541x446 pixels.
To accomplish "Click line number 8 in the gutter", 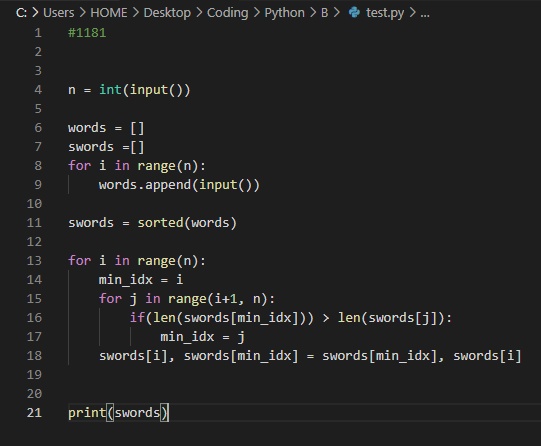I will pos(38,166).
